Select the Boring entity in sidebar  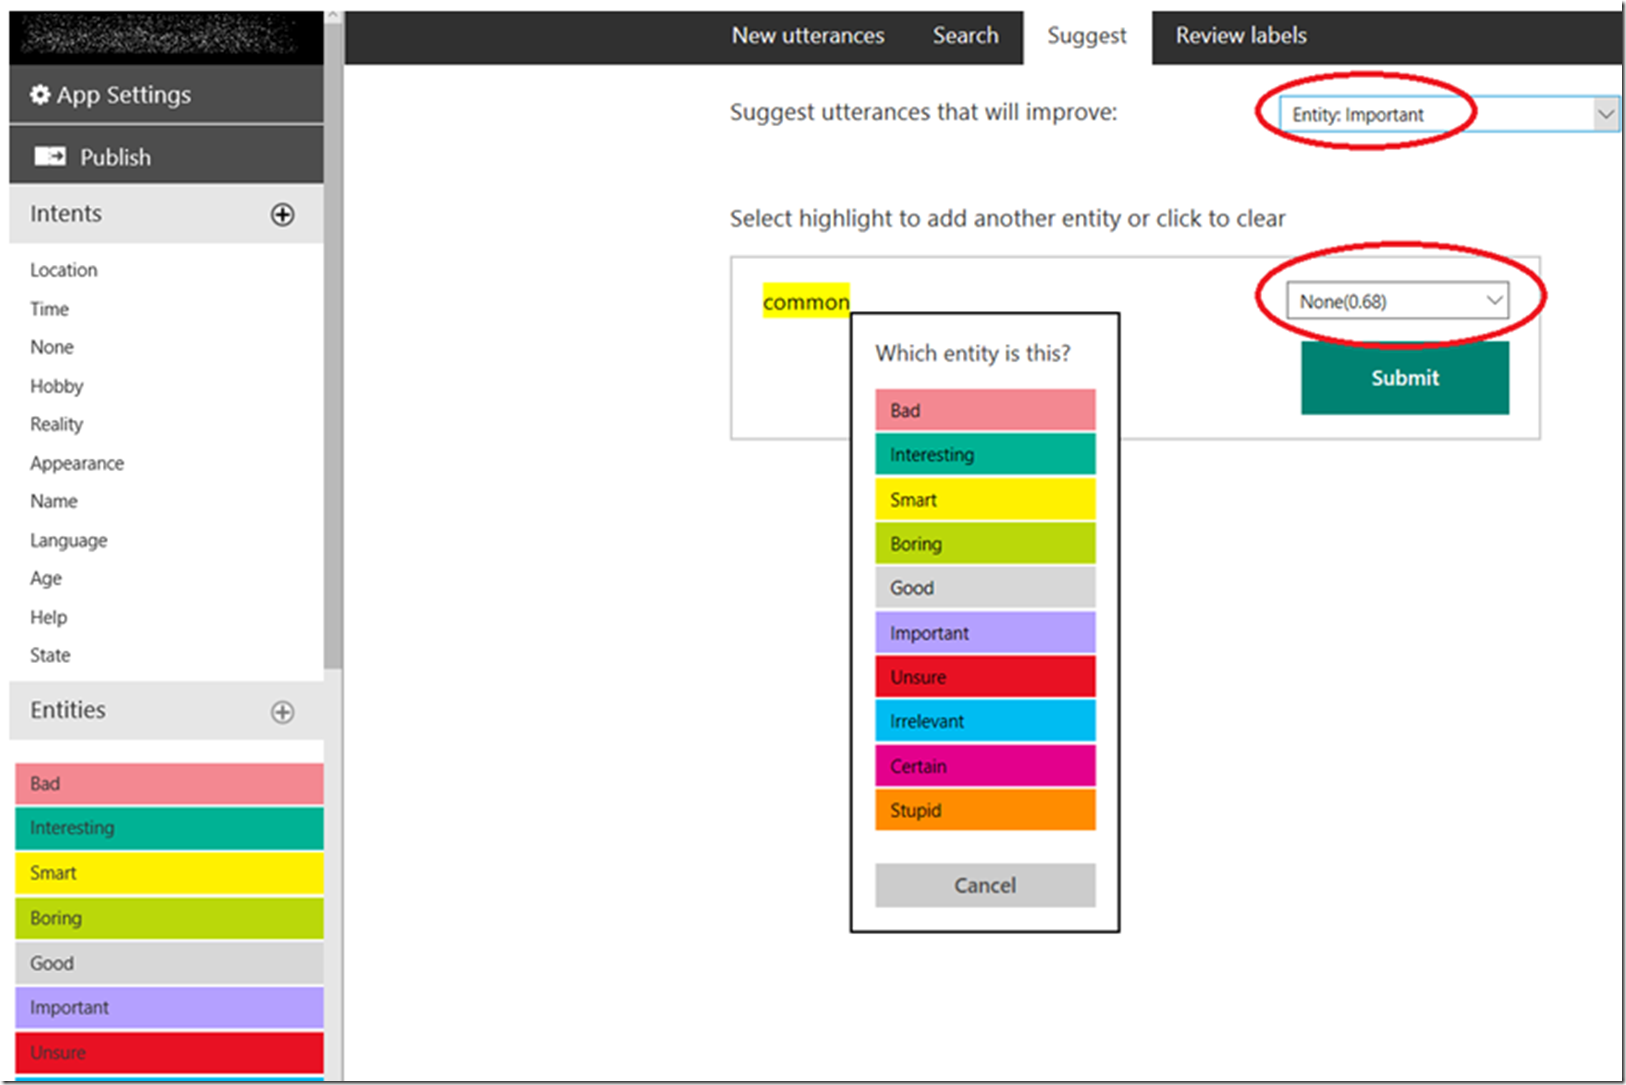pos(169,918)
